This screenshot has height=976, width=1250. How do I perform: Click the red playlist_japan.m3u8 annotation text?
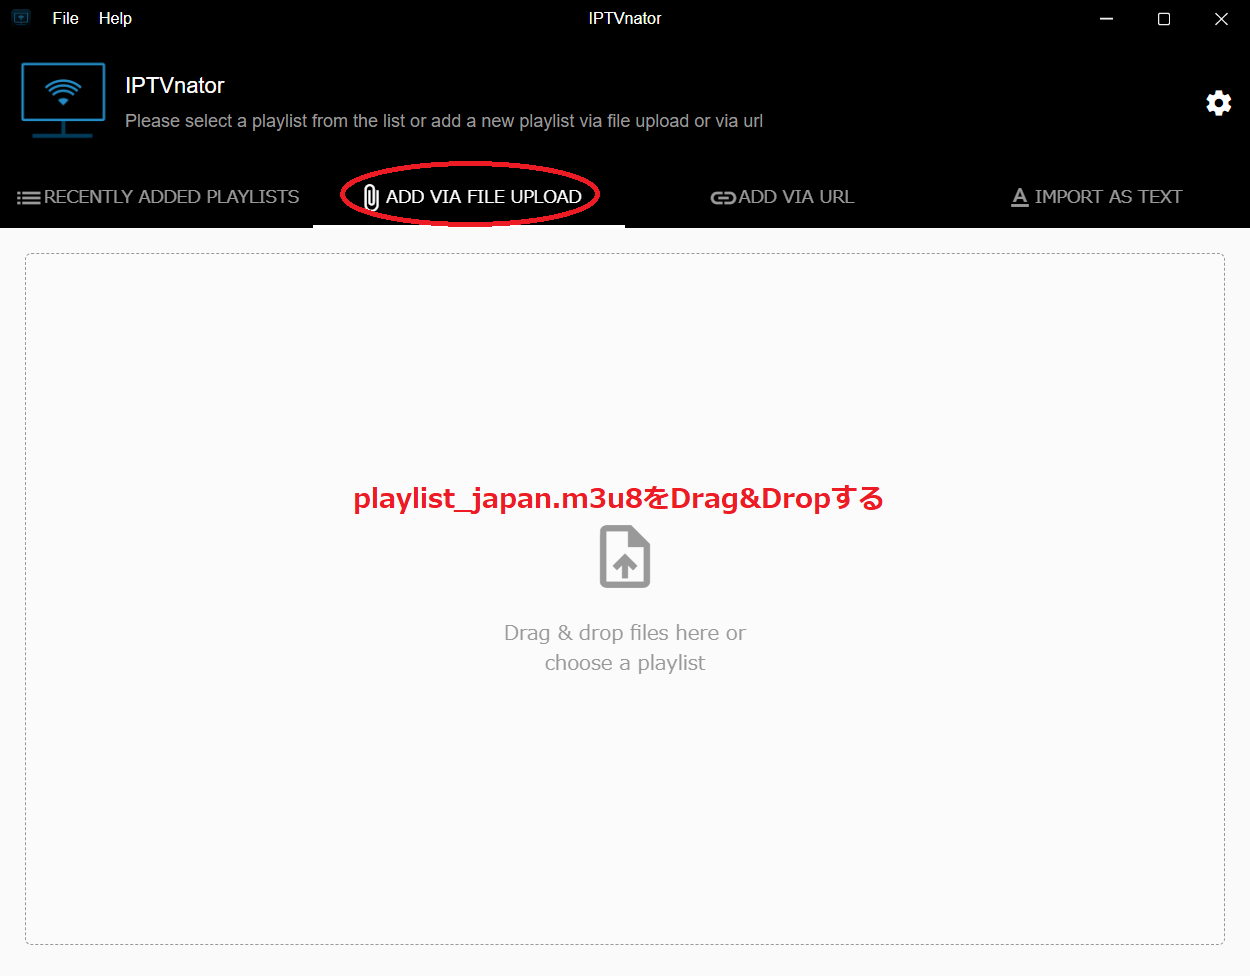click(x=618, y=498)
